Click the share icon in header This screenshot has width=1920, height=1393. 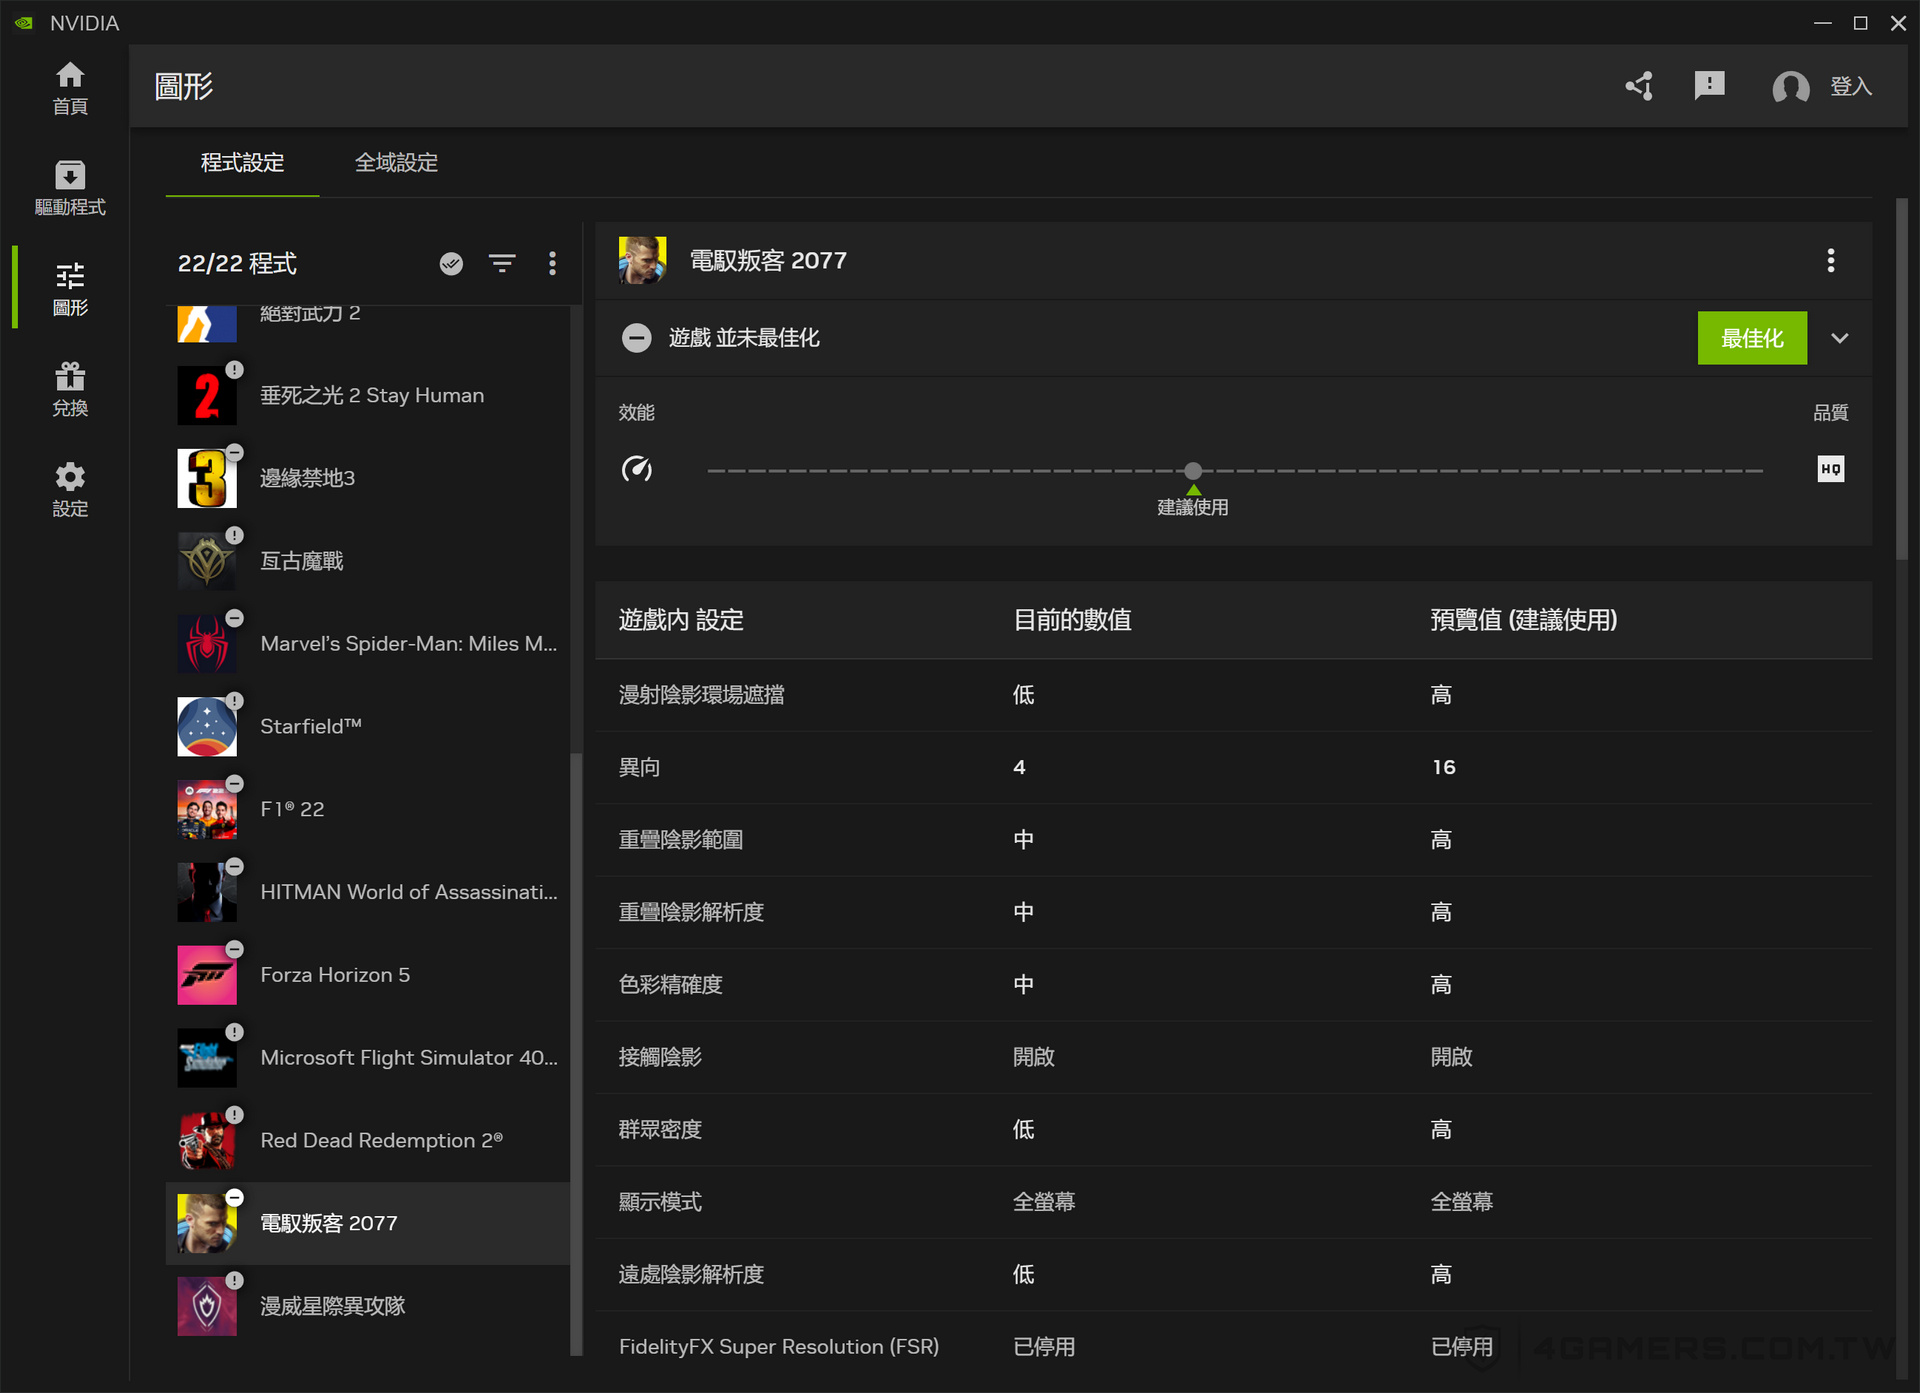(x=1639, y=86)
